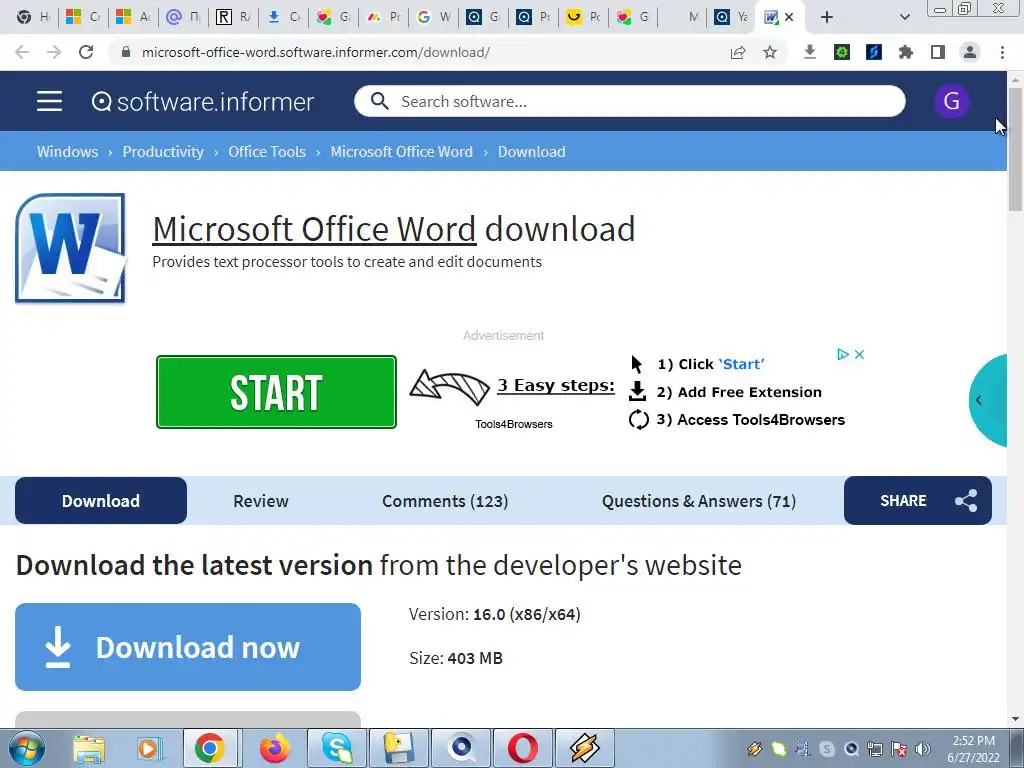1024x768 pixels.
Task: Open the media player taskbar icon
Action: [x=148, y=748]
